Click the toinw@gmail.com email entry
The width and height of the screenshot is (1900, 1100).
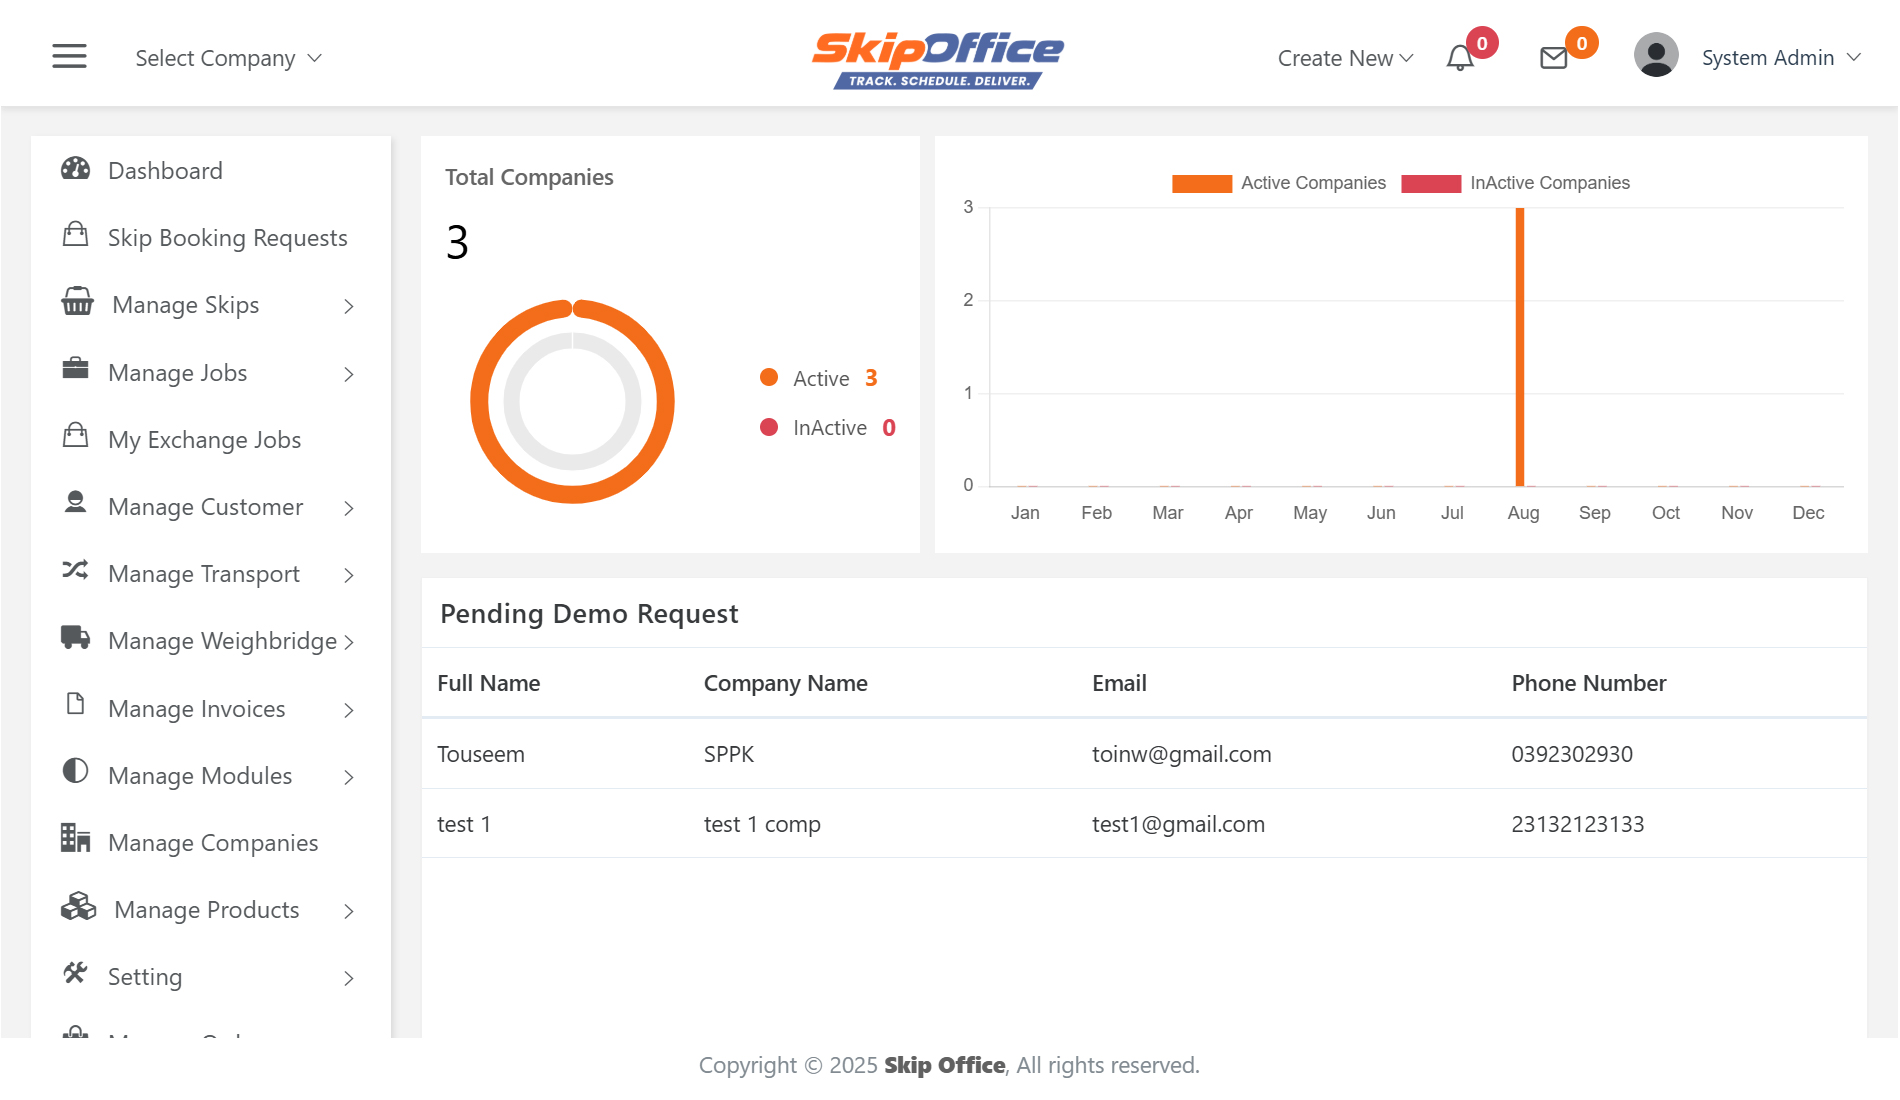point(1181,754)
